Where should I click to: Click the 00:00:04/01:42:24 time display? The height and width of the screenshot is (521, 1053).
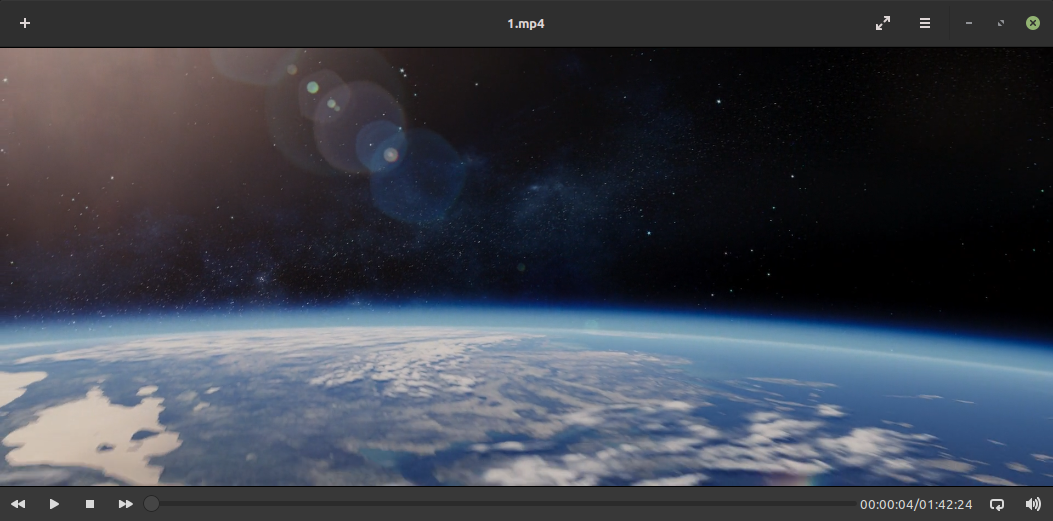pyautogui.click(x=916, y=504)
